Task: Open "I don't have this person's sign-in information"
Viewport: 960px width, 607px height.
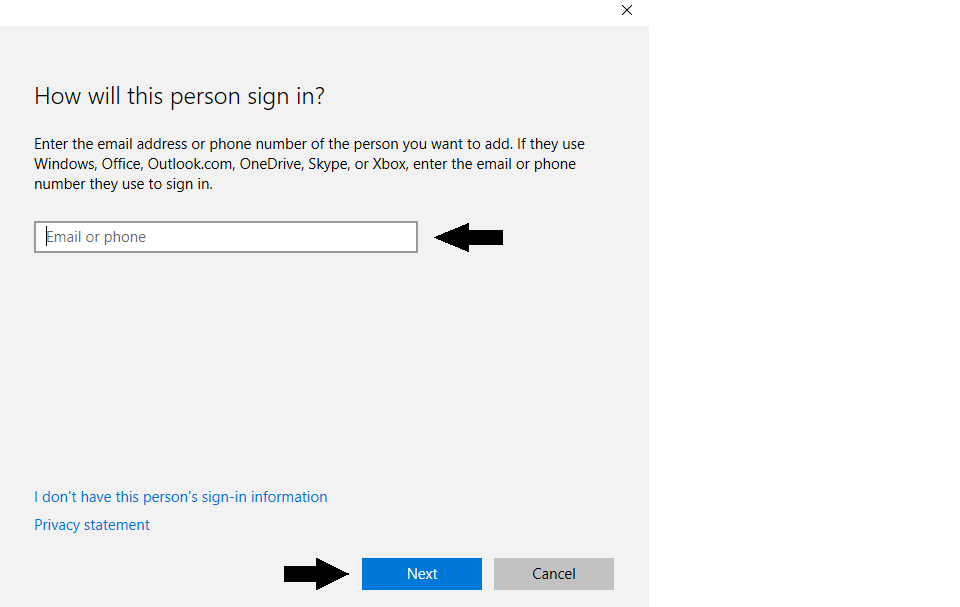Action: pos(180,497)
